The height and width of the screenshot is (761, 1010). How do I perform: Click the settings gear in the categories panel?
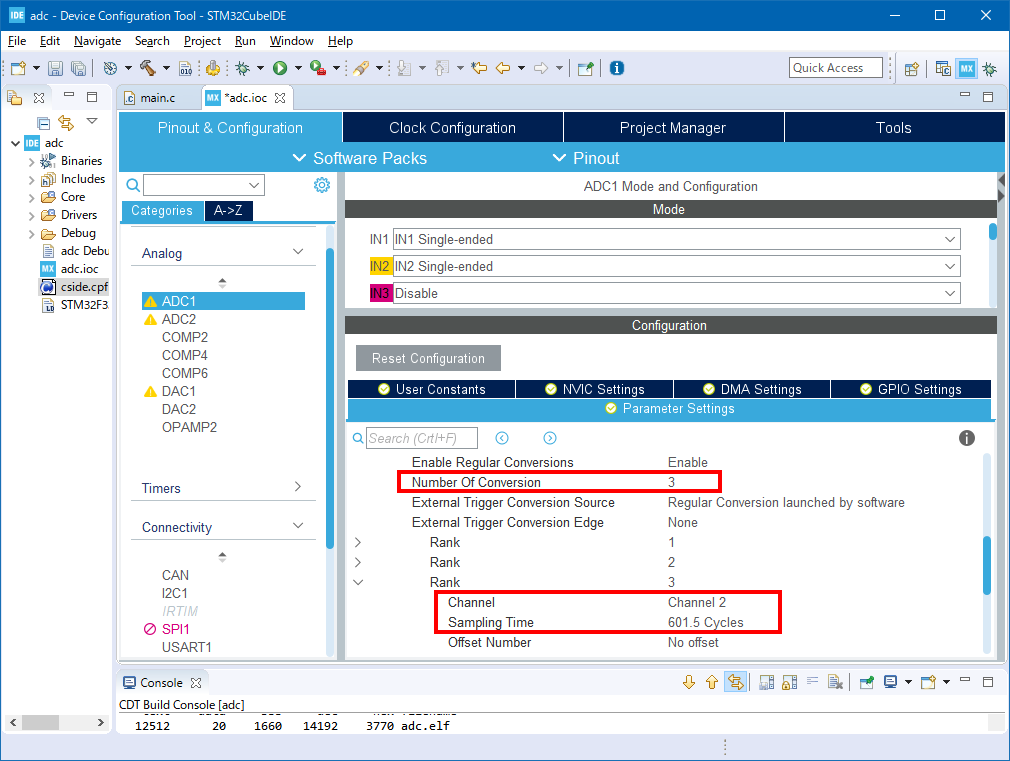pos(321,186)
